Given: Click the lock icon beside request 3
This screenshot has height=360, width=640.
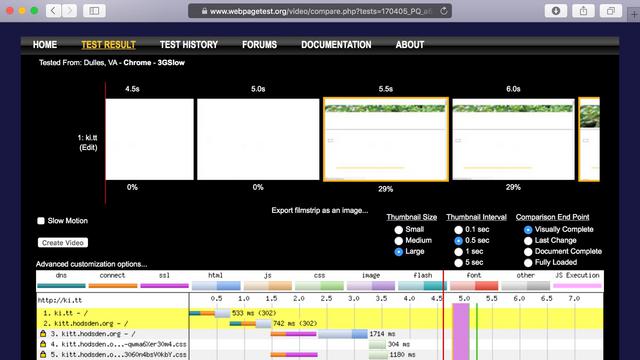Looking at the screenshot, I should [x=43, y=333].
